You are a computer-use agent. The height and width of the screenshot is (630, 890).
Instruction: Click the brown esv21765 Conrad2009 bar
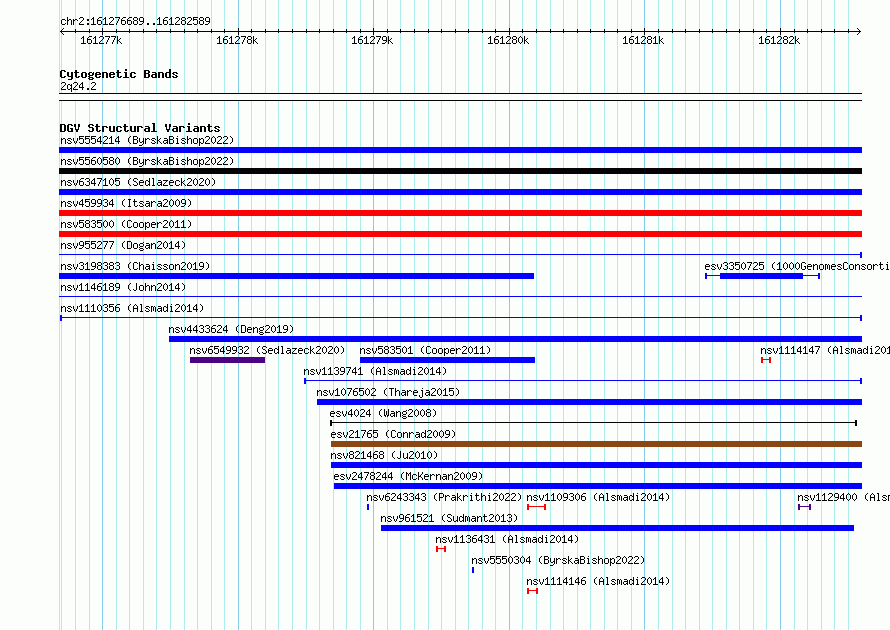(x=596, y=444)
